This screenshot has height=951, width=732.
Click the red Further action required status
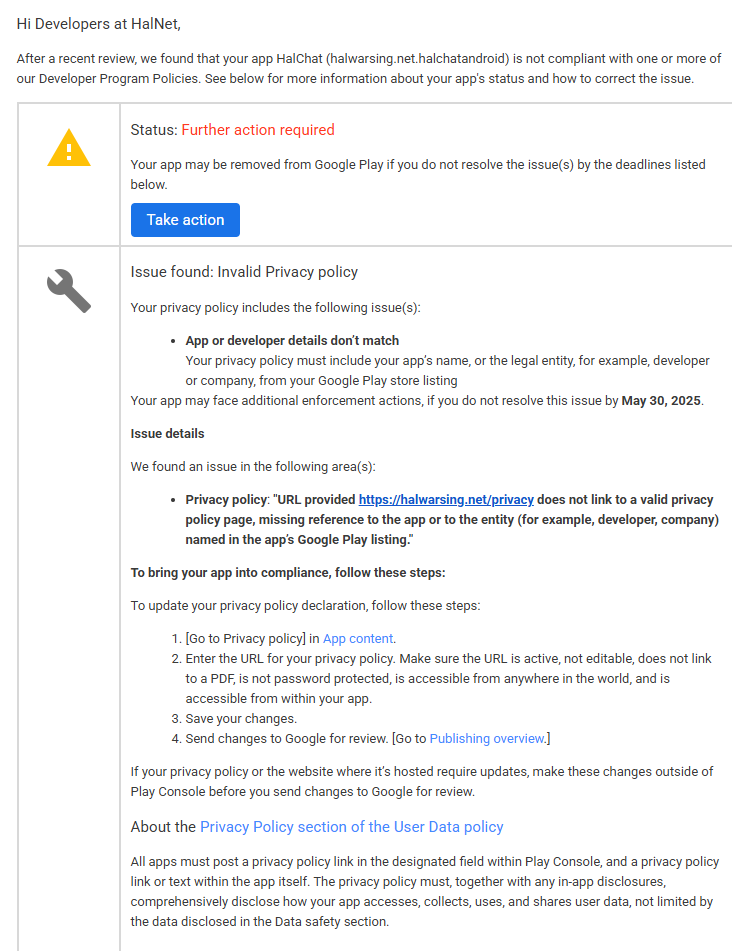tap(258, 130)
